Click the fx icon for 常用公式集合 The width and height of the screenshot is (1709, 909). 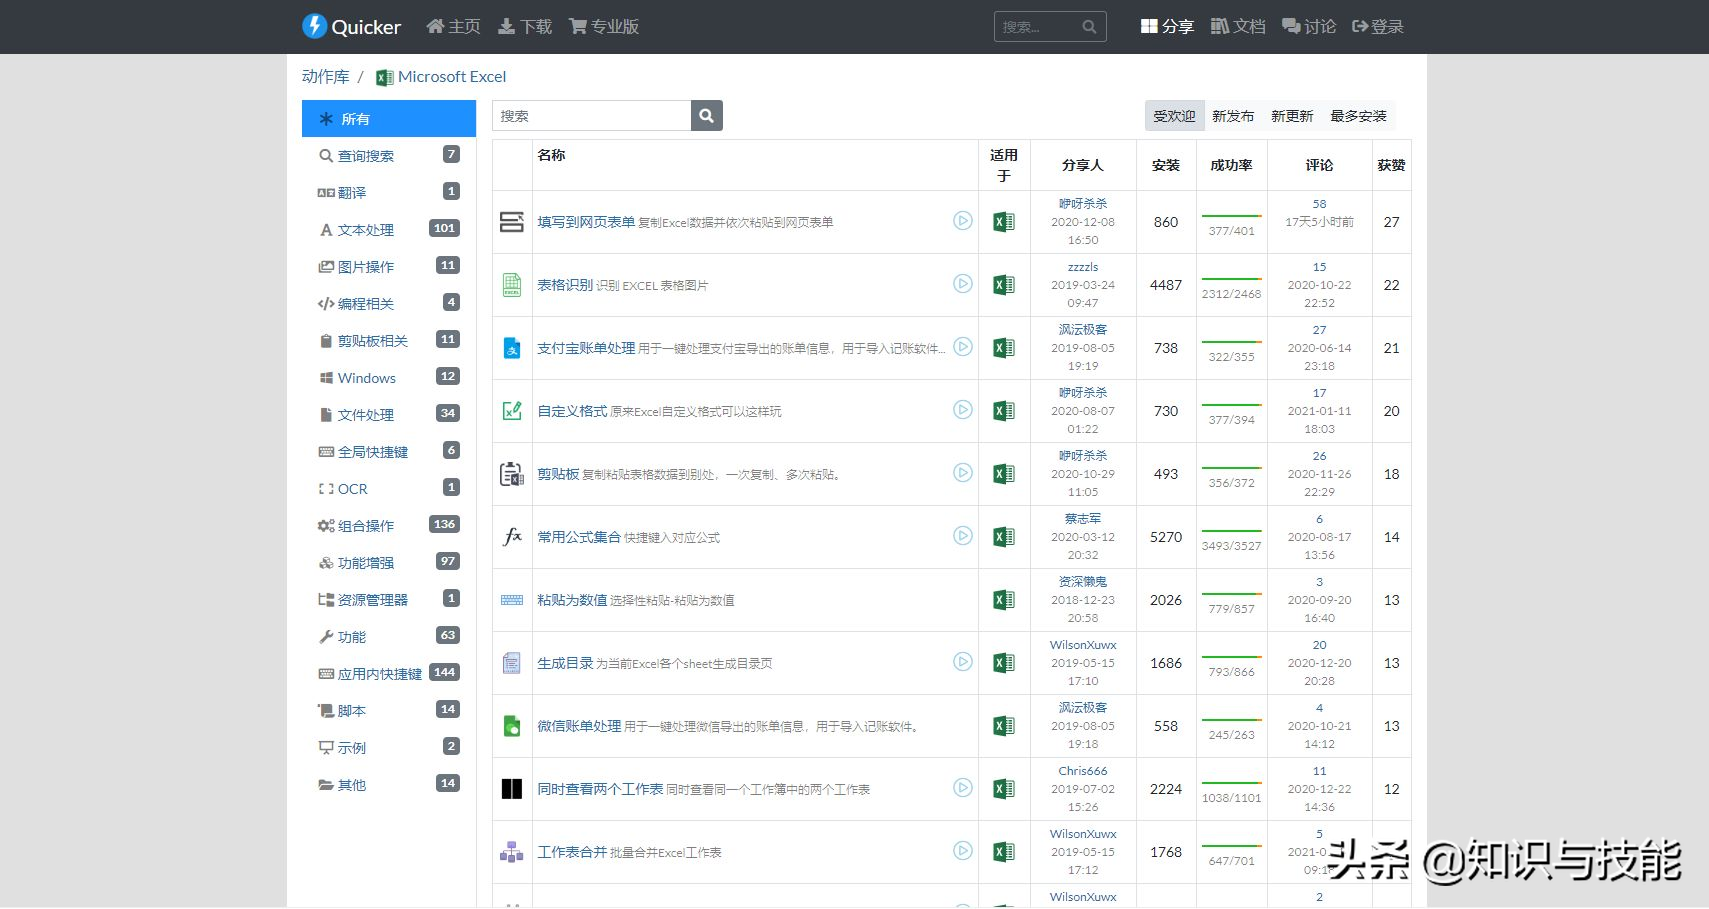[x=512, y=537]
